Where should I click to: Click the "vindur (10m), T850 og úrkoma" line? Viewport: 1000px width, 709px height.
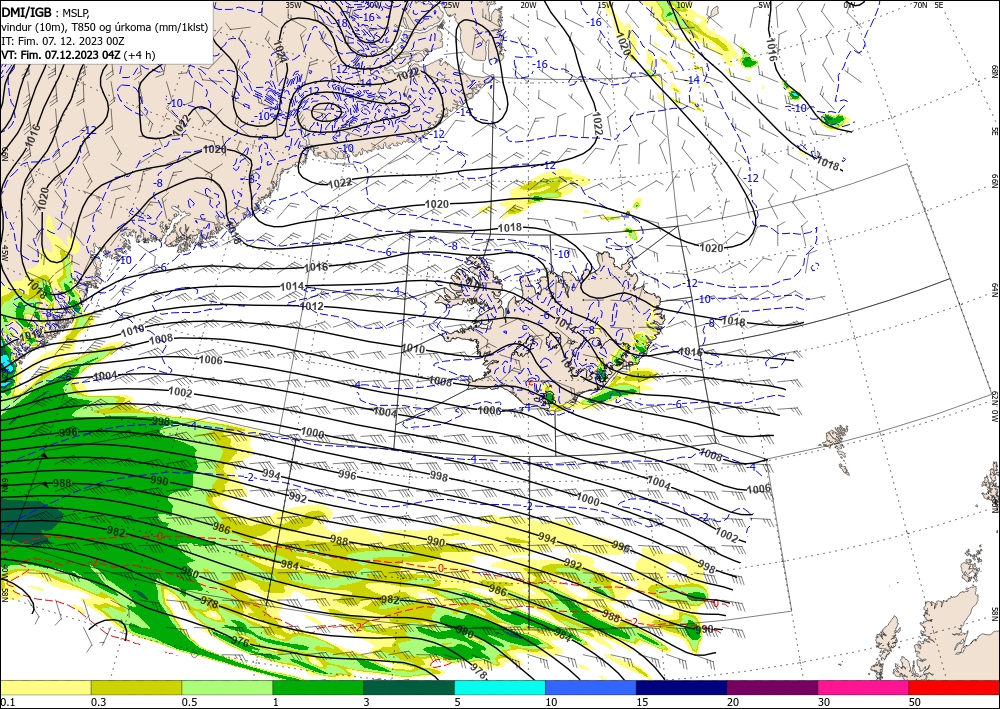pyautogui.click(x=105, y=26)
